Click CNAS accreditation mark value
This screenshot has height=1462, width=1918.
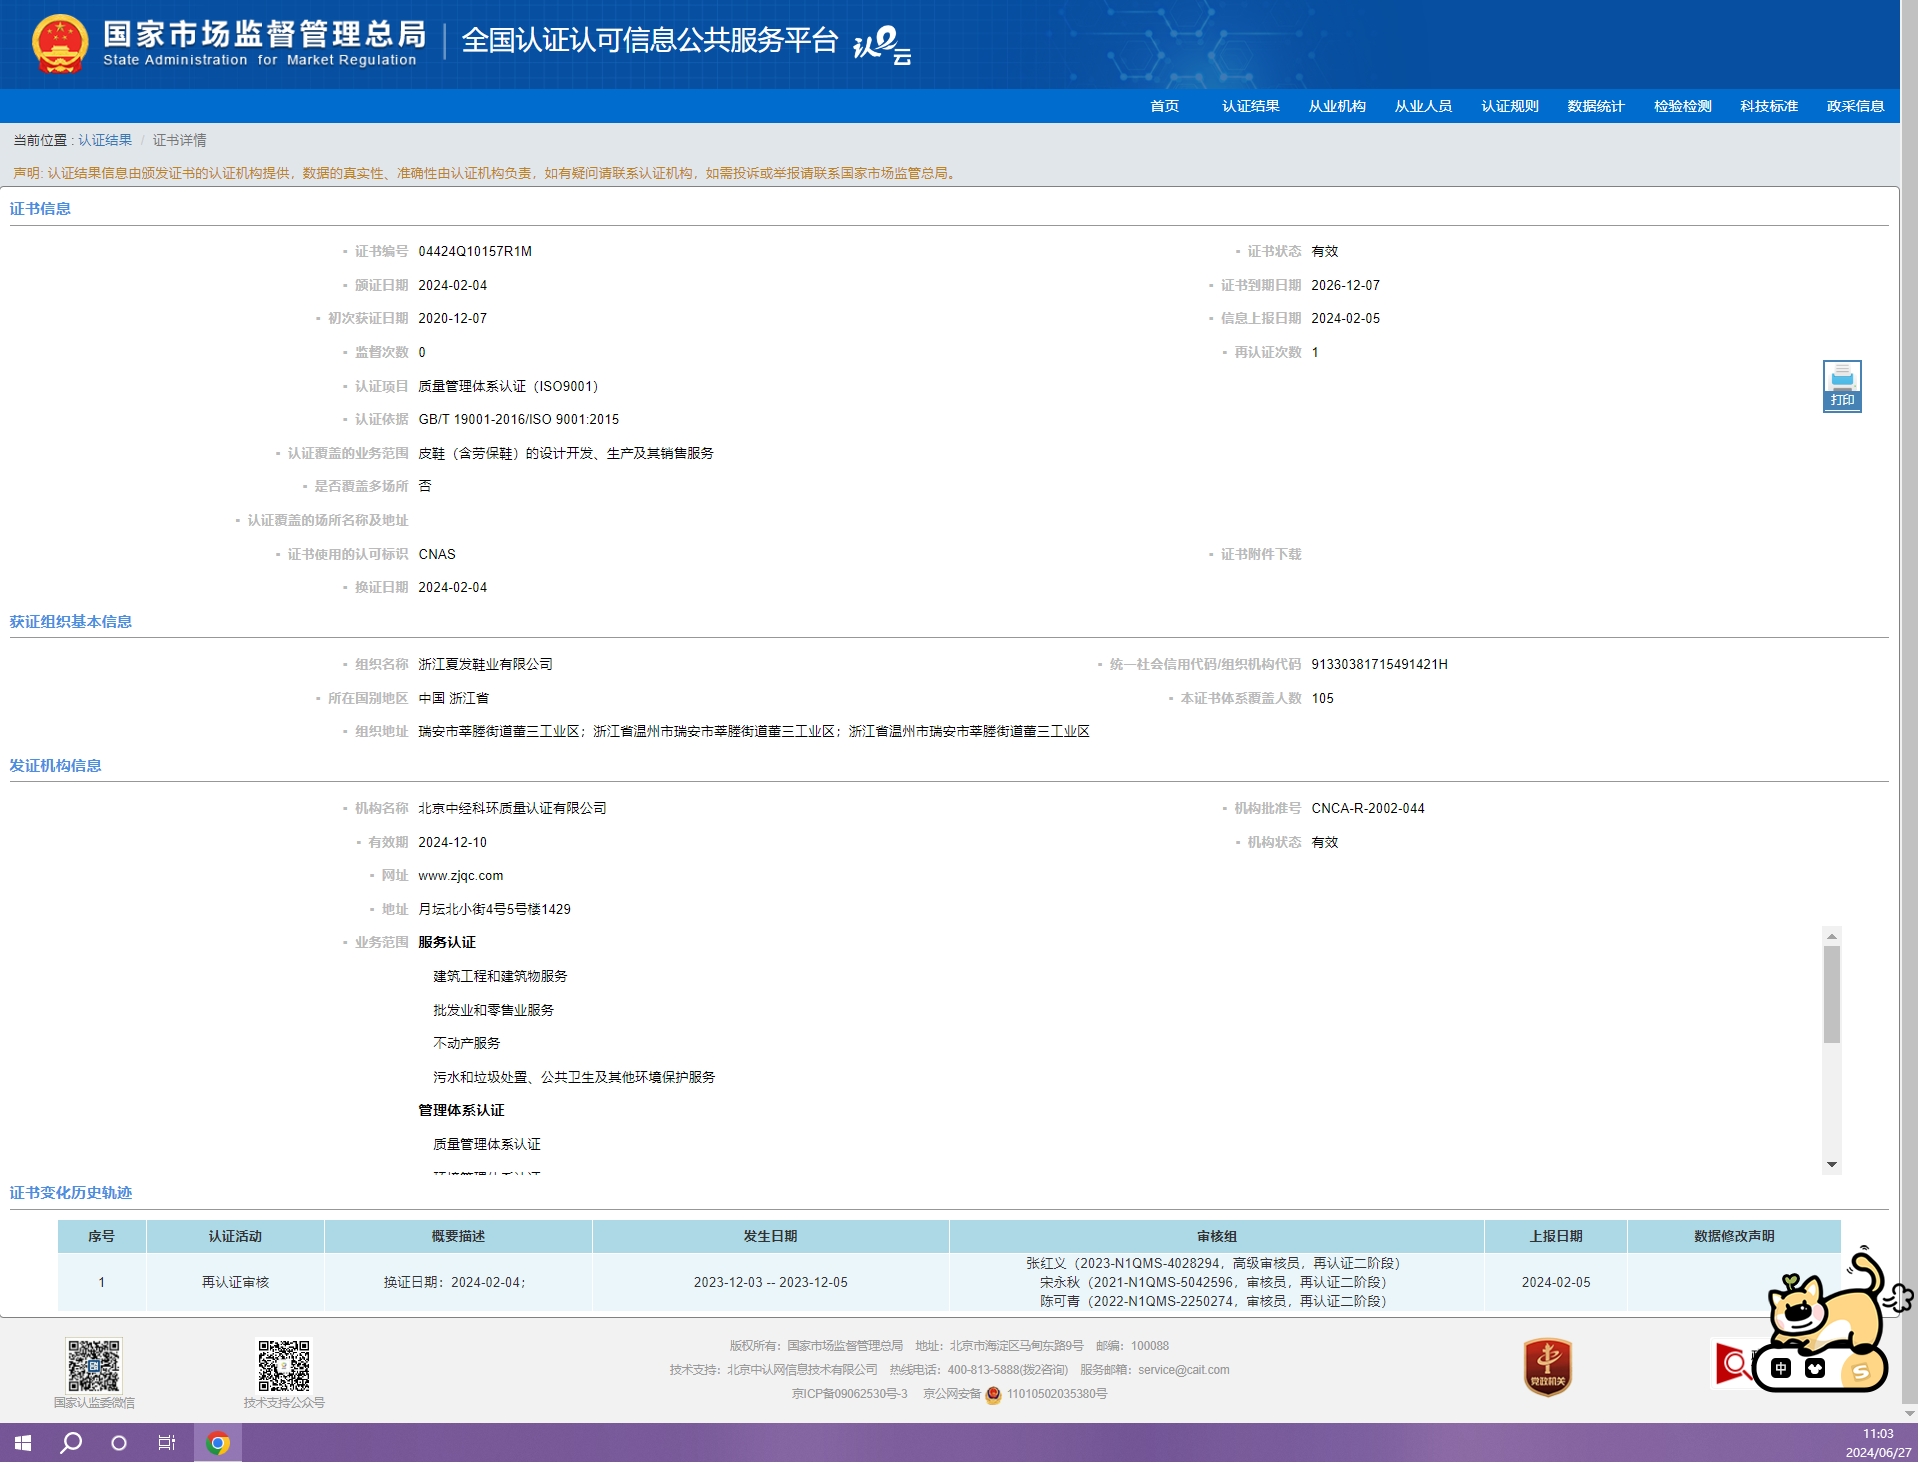[x=437, y=554]
